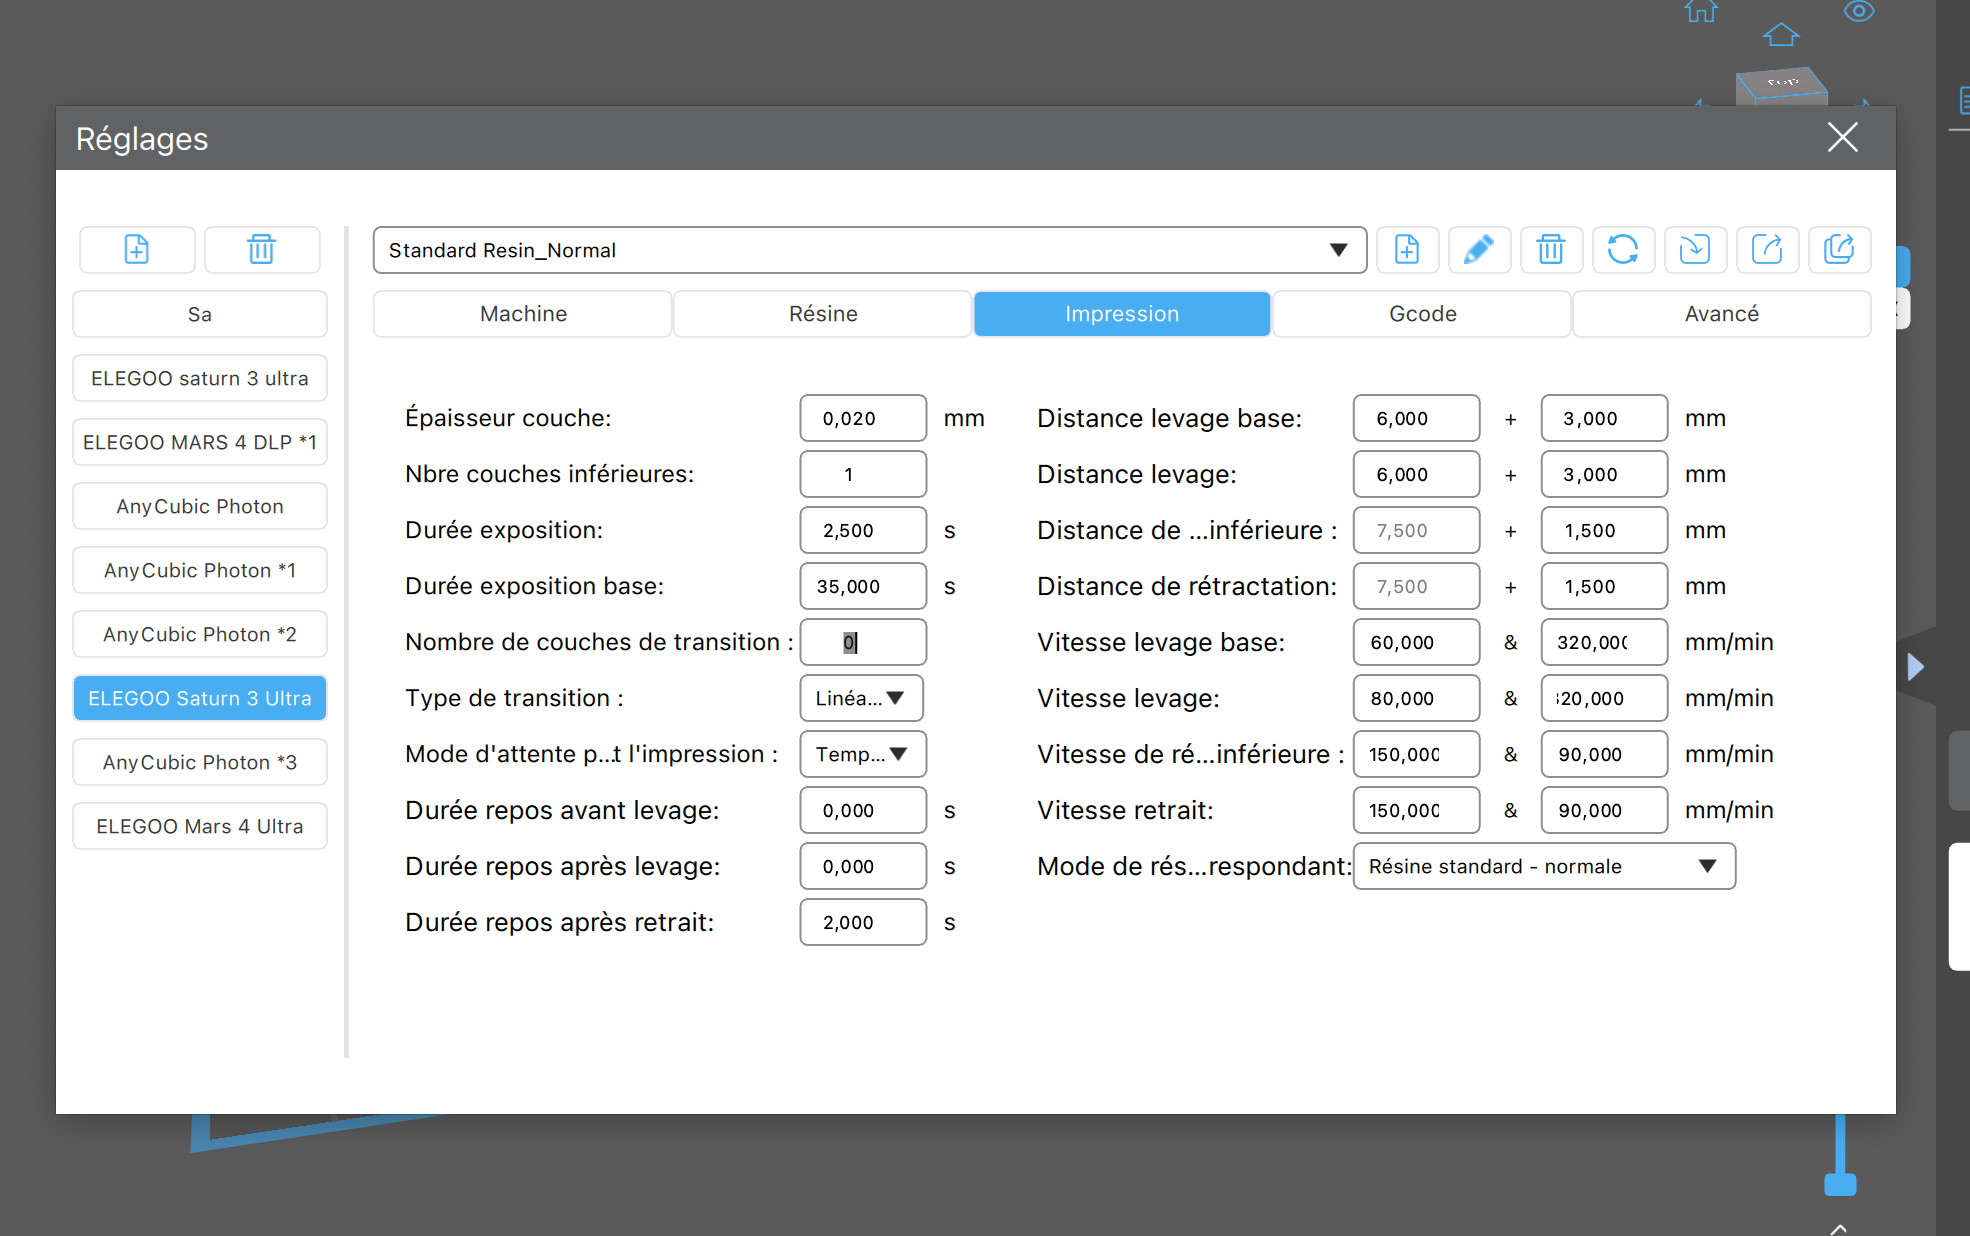
Task: Close the Réglages dialog
Action: 1842,138
